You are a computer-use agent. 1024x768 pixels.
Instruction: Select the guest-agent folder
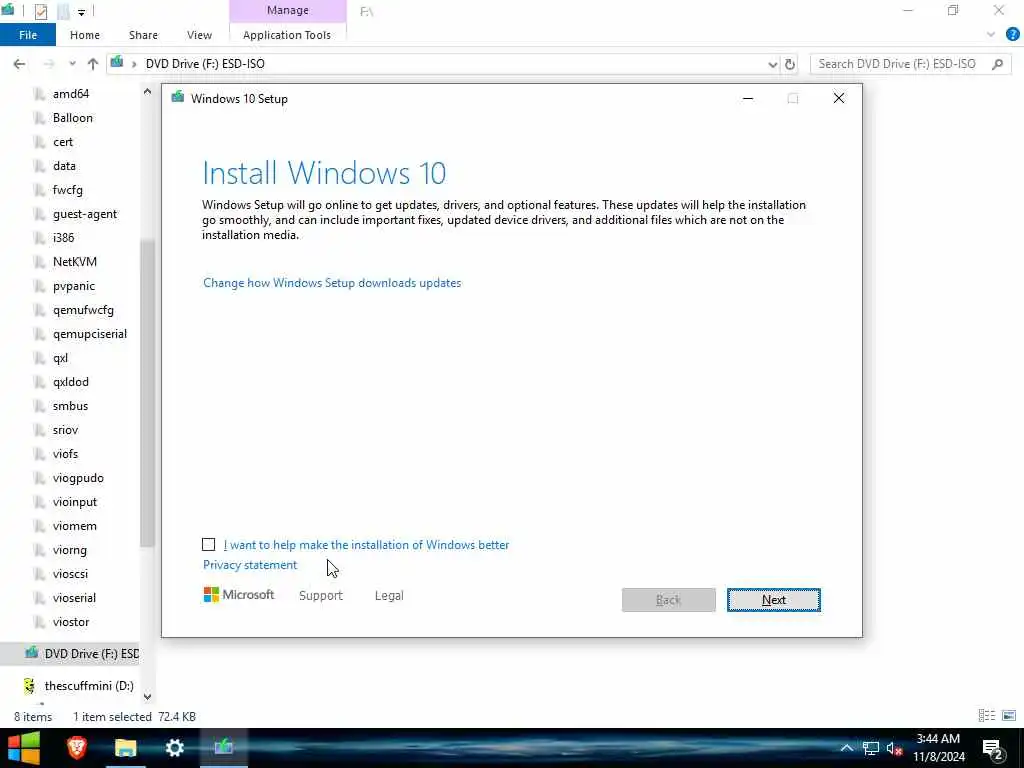85,214
